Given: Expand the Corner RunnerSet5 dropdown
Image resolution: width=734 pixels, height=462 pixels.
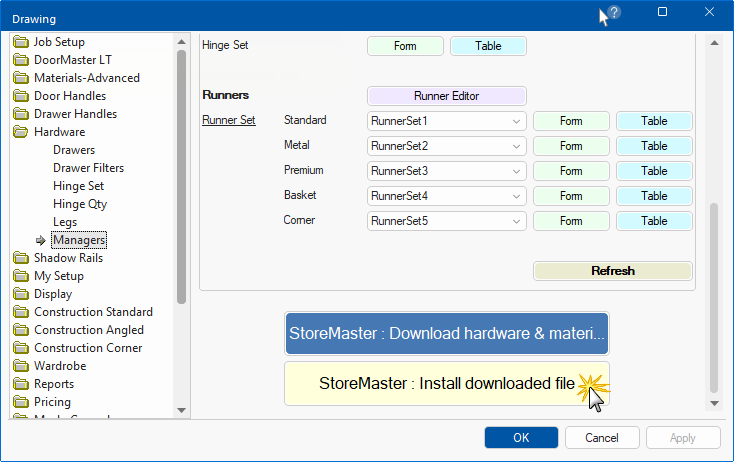Looking at the screenshot, I should click(x=516, y=221).
